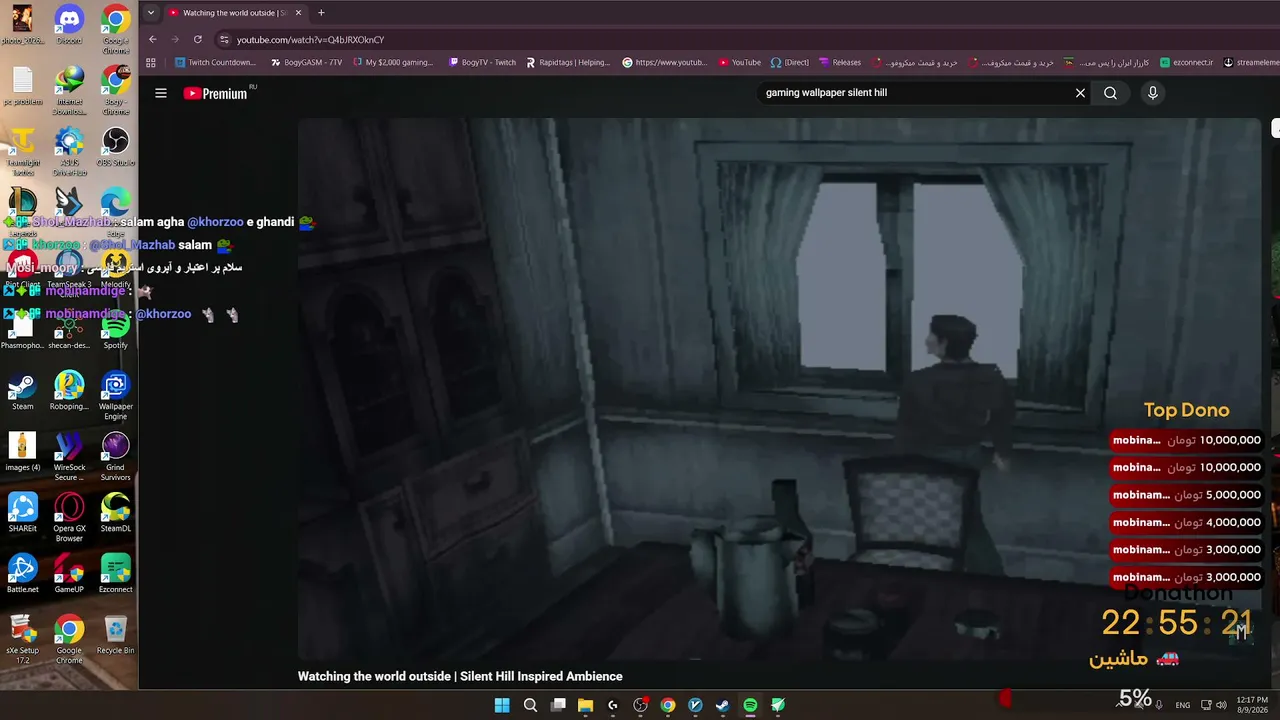Open the YouTube bookmark
Image resolution: width=1280 pixels, height=720 pixels.
click(x=739, y=62)
